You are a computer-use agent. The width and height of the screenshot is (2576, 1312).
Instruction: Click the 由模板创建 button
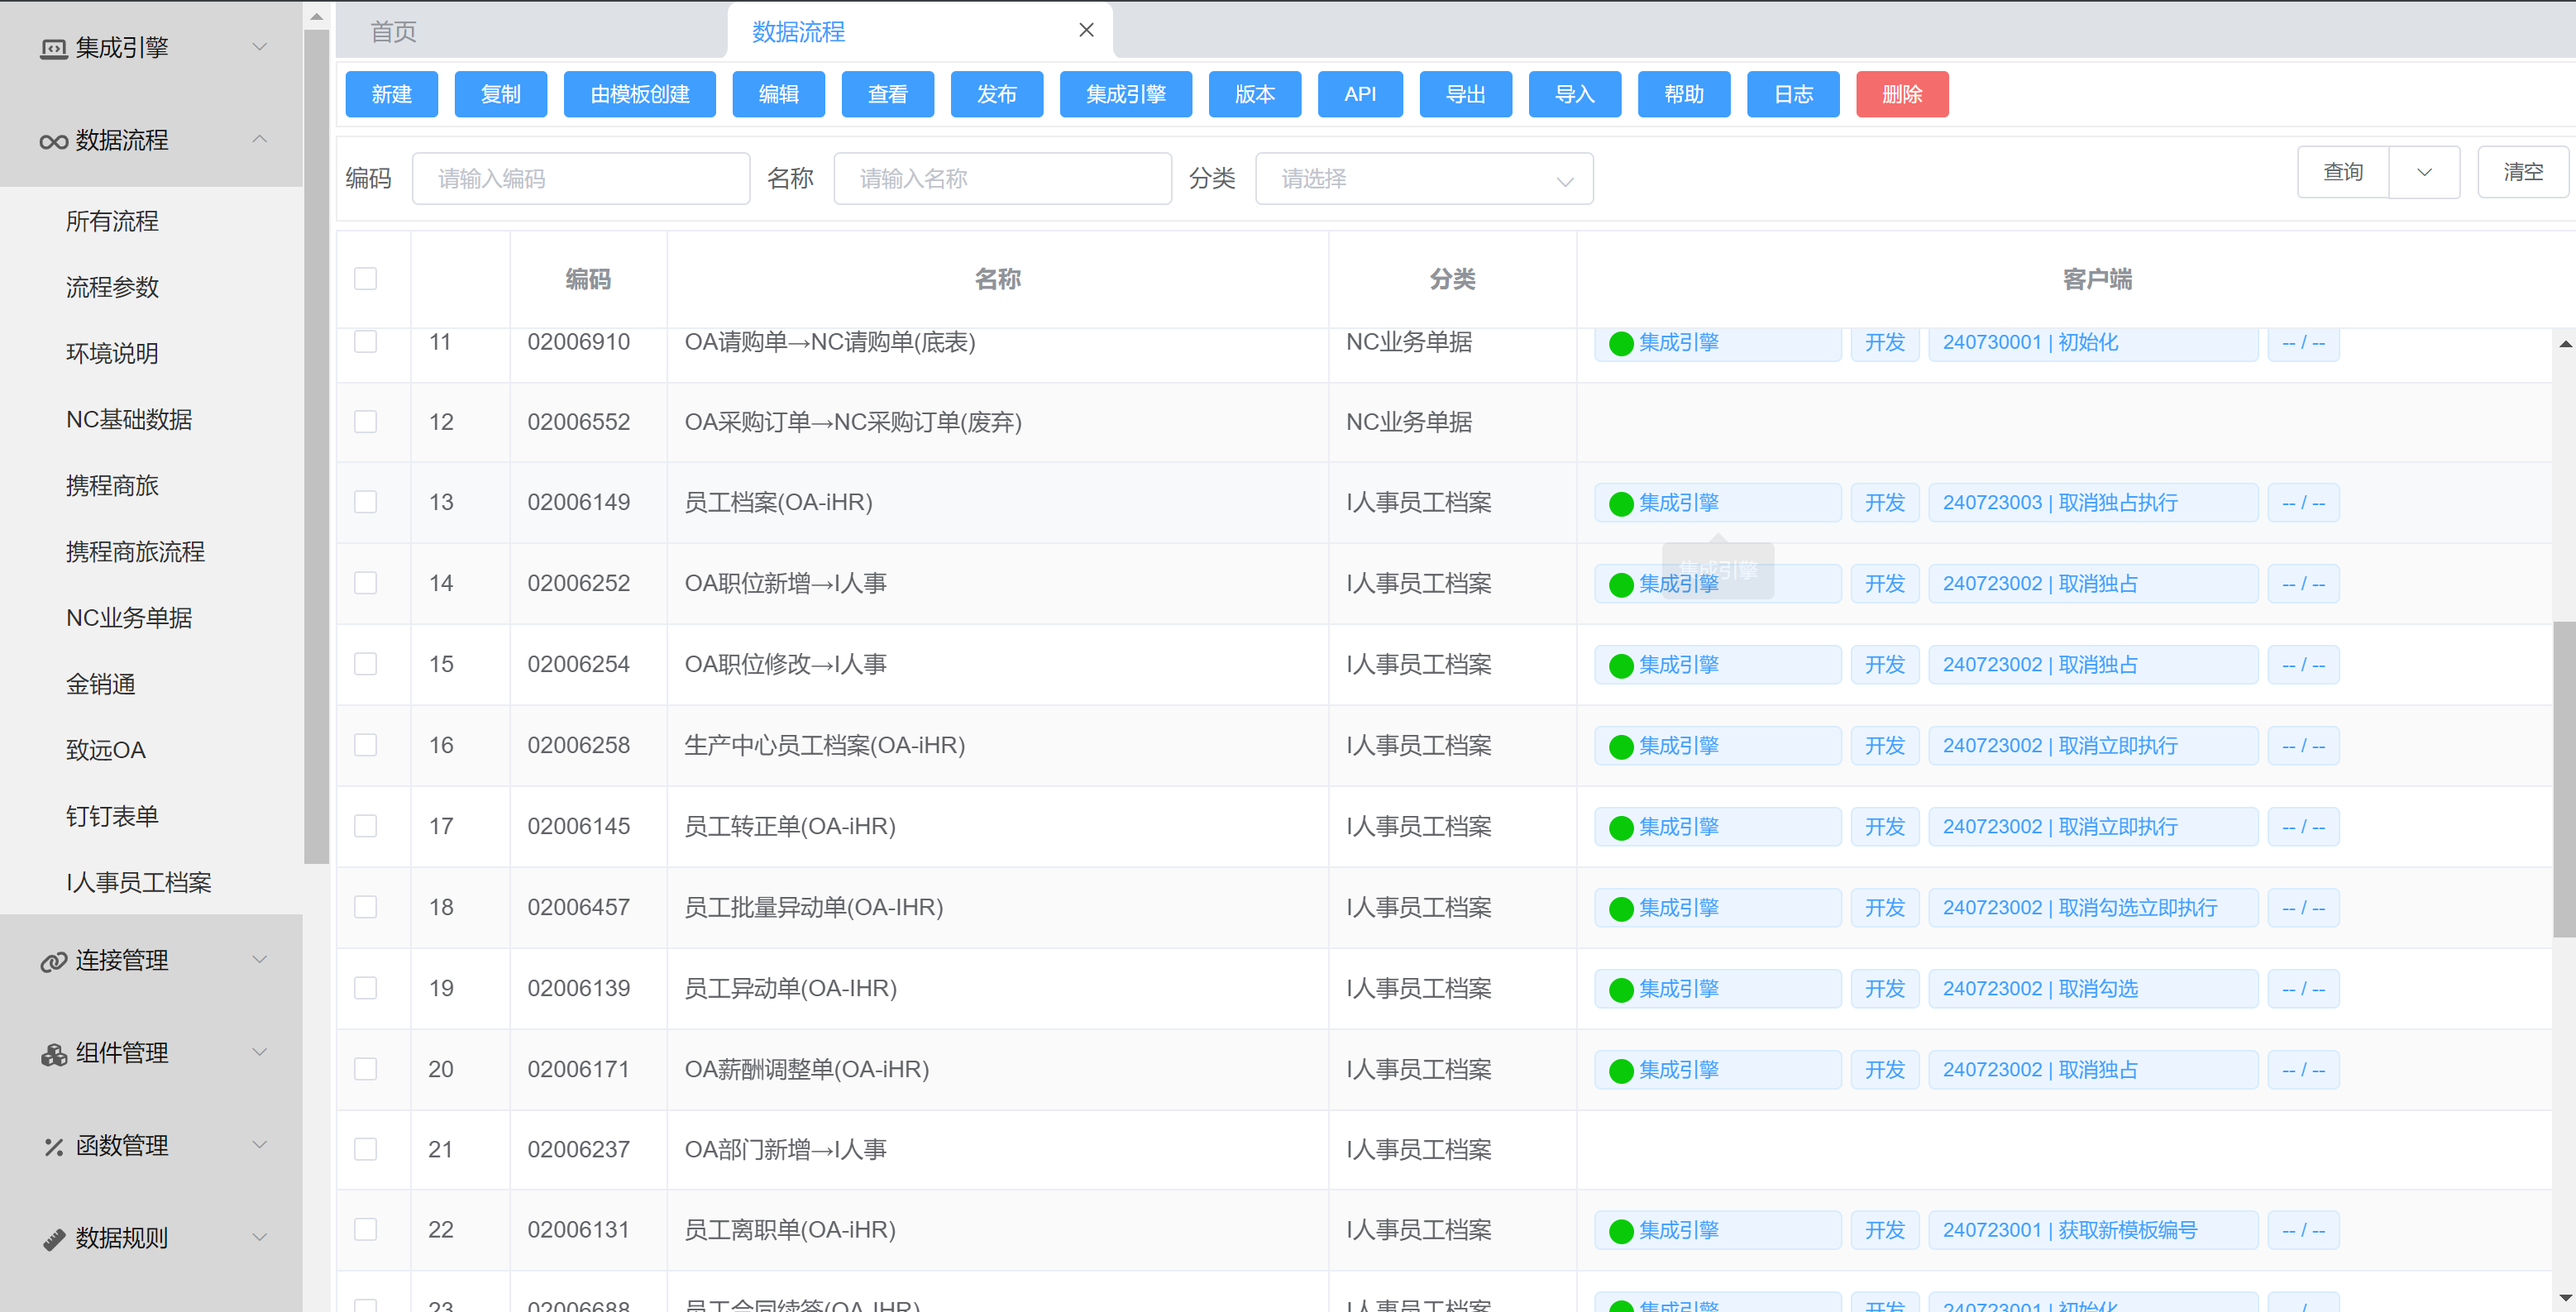click(x=639, y=94)
